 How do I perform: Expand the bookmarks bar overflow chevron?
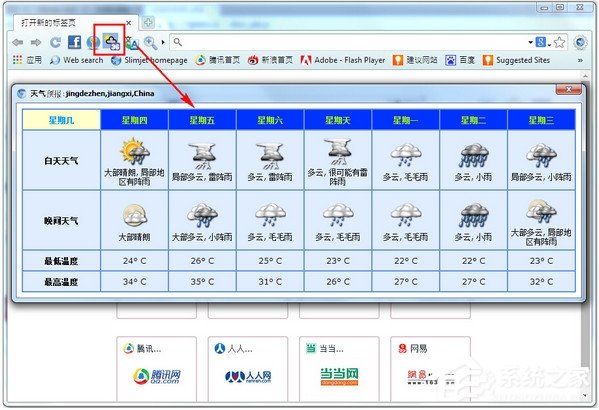[580, 60]
